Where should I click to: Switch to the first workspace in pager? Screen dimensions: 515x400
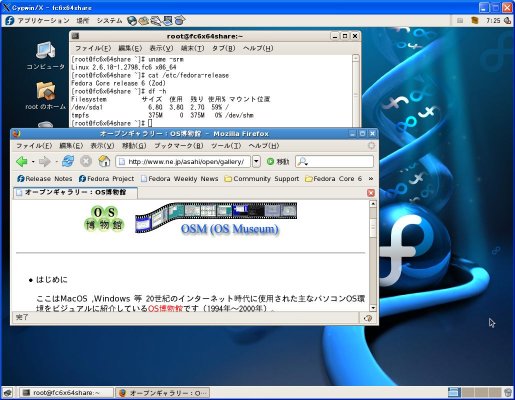click(454, 393)
